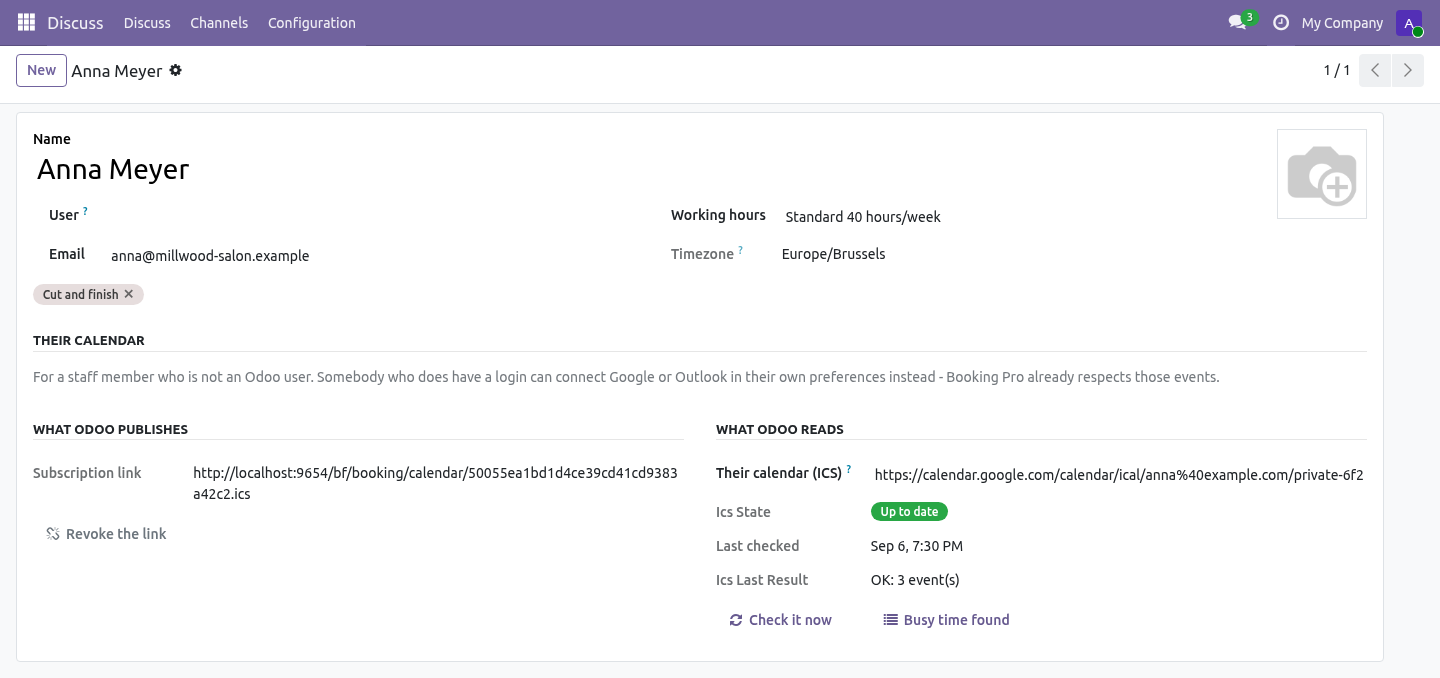Click the subscription link URL
Image resolution: width=1440 pixels, height=678 pixels.
(x=435, y=483)
